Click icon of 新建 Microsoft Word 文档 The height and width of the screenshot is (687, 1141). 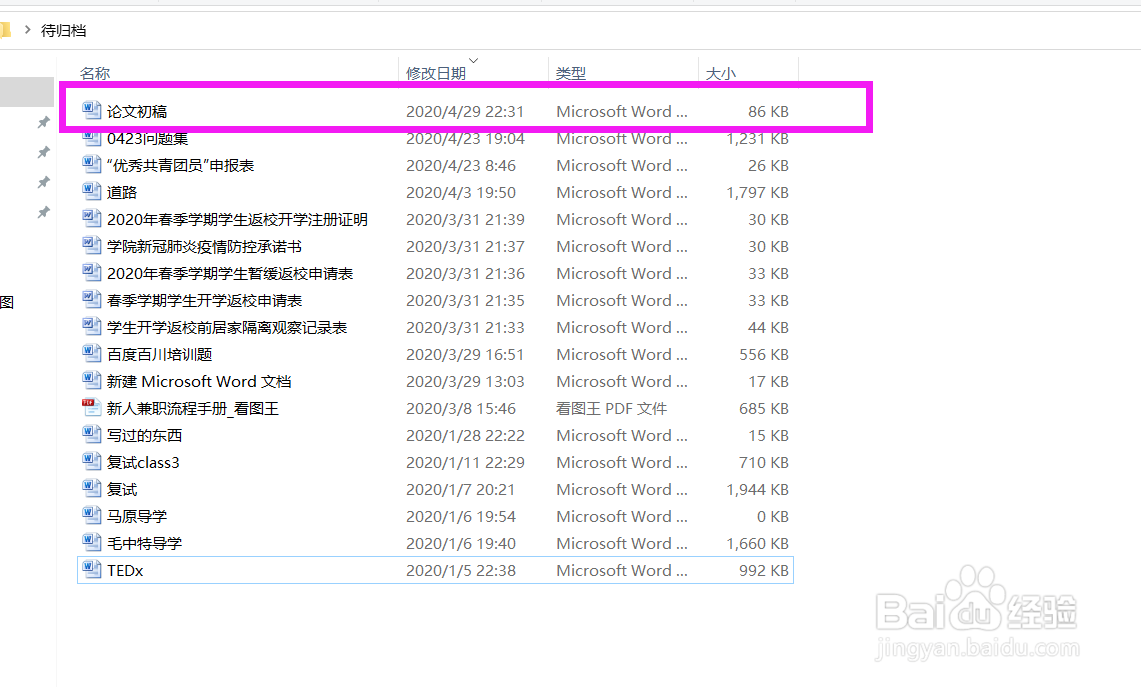(x=91, y=380)
